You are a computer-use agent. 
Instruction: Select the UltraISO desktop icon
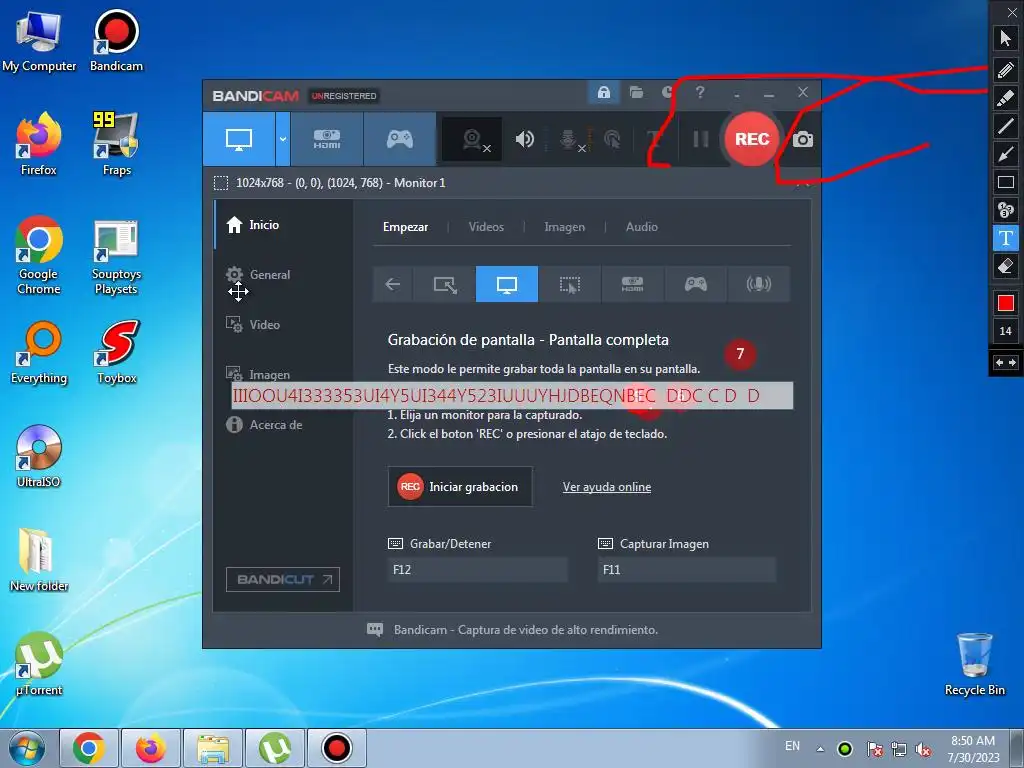click(39, 456)
